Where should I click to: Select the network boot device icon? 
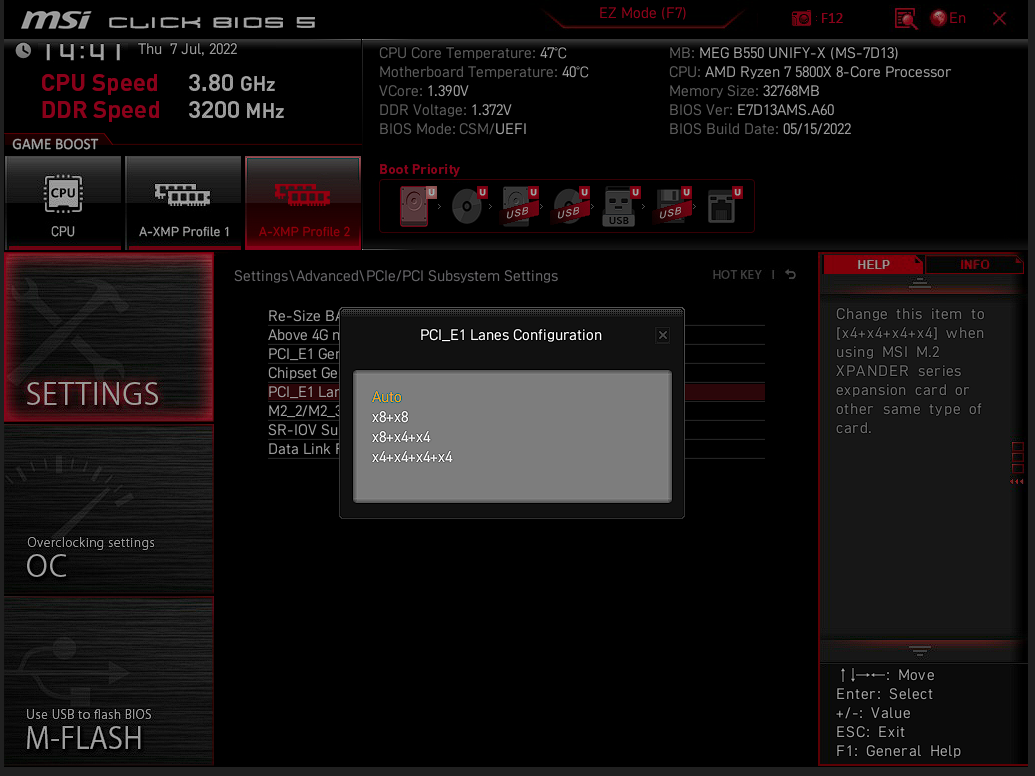(x=723, y=206)
